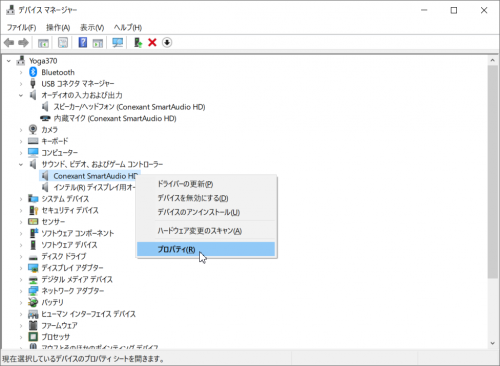The height and width of the screenshot is (366, 500).
Task: Click the red X uninstall device icon
Action: 152,43
